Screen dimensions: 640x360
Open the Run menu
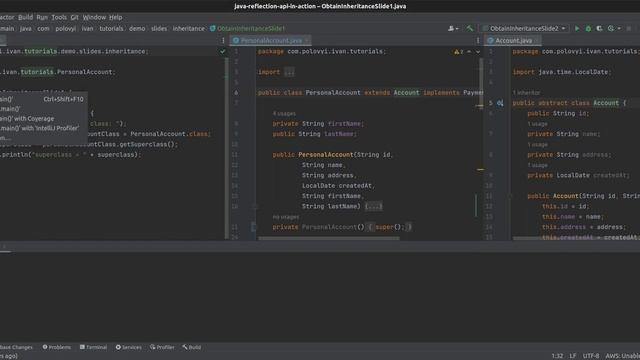click(x=42, y=17)
